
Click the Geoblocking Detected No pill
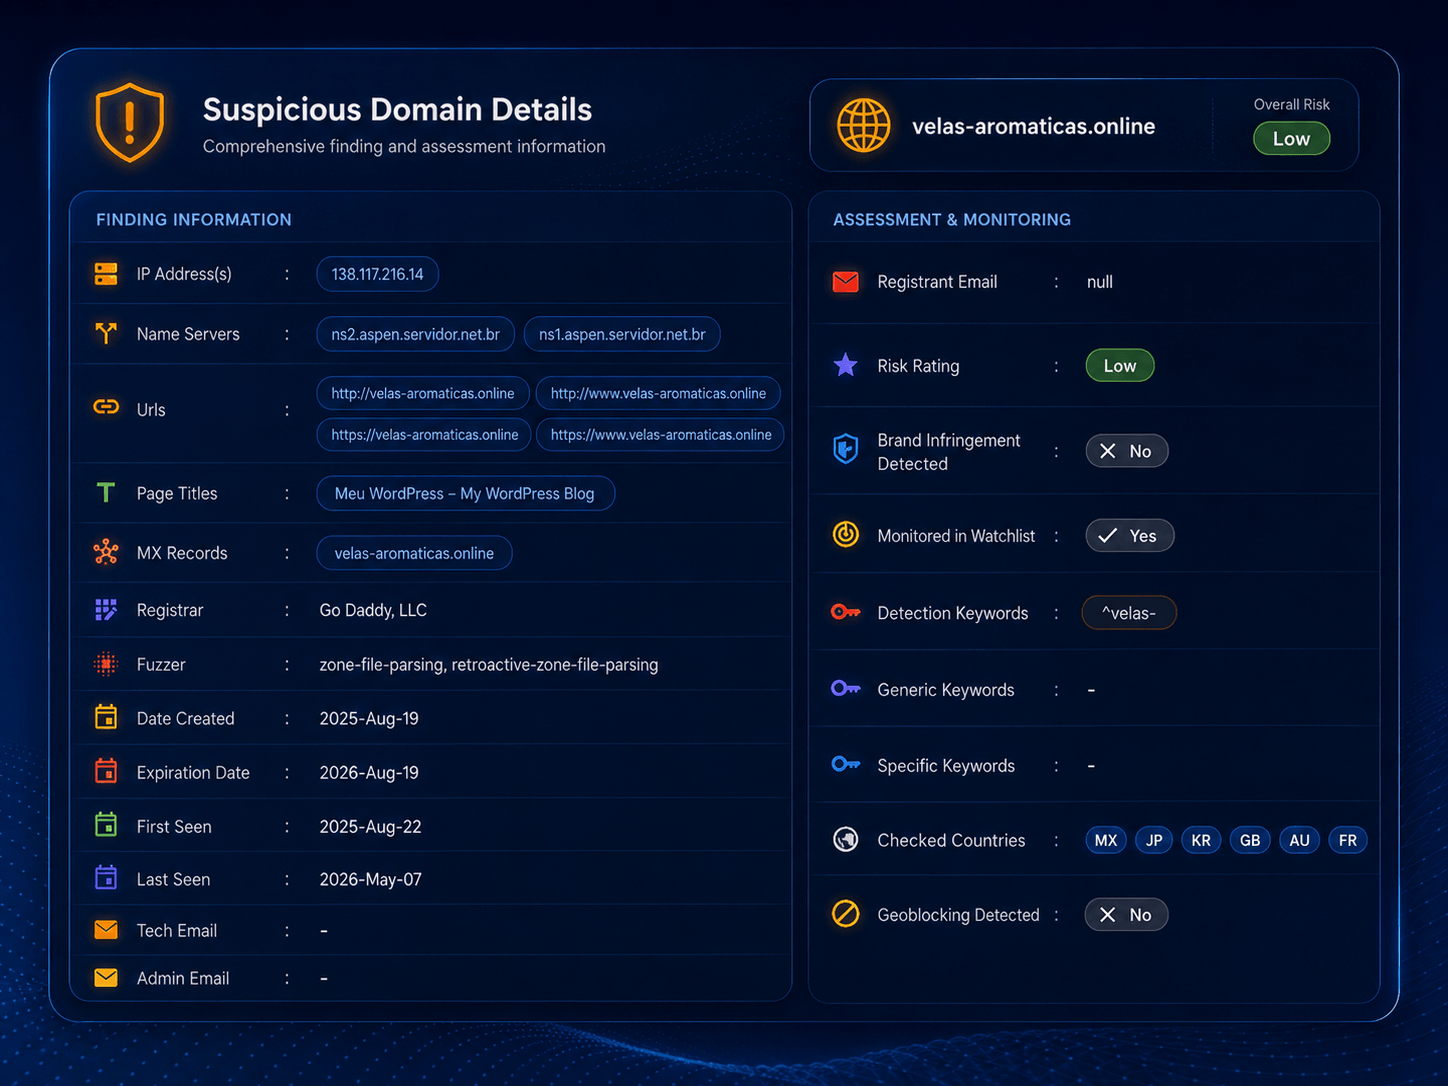(1127, 915)
